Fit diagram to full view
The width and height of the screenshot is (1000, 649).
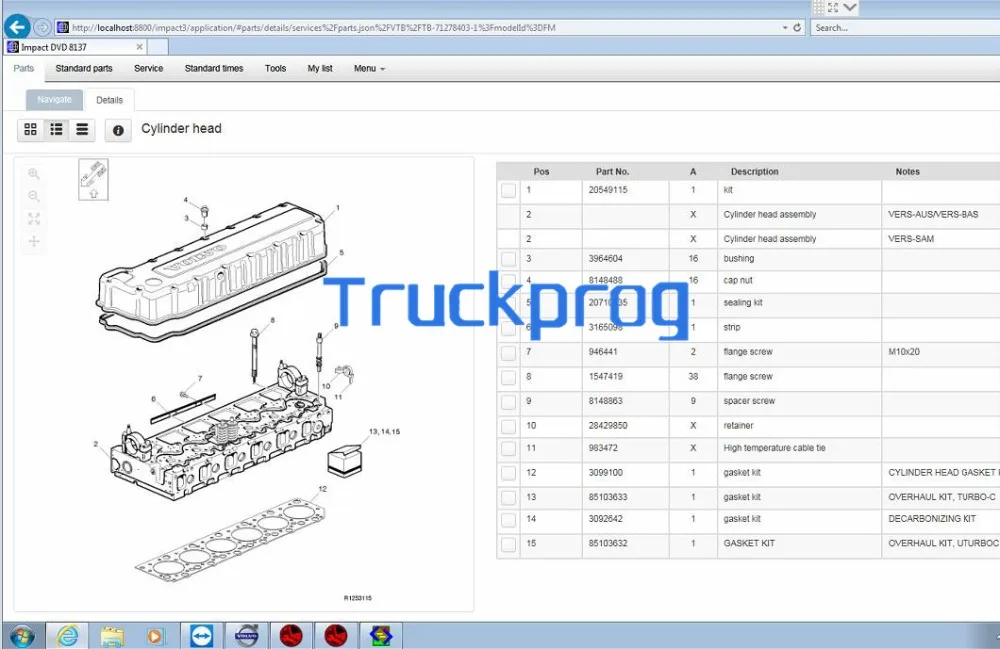tap(34, 219)
